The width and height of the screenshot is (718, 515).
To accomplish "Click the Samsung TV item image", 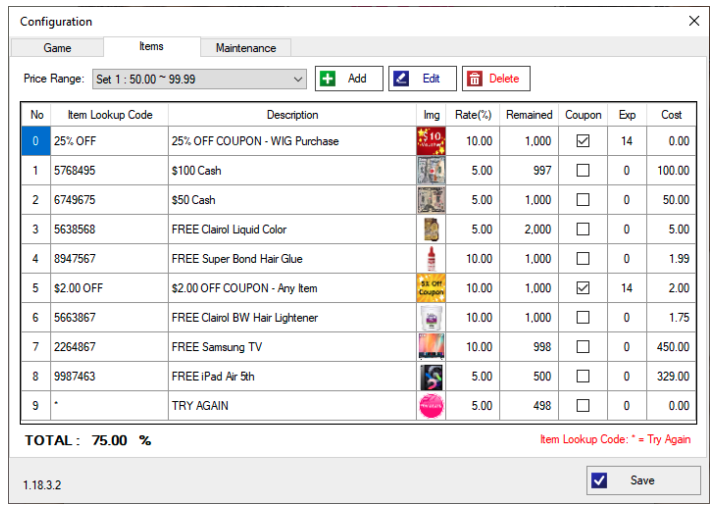I will click(x=431, y=347).
